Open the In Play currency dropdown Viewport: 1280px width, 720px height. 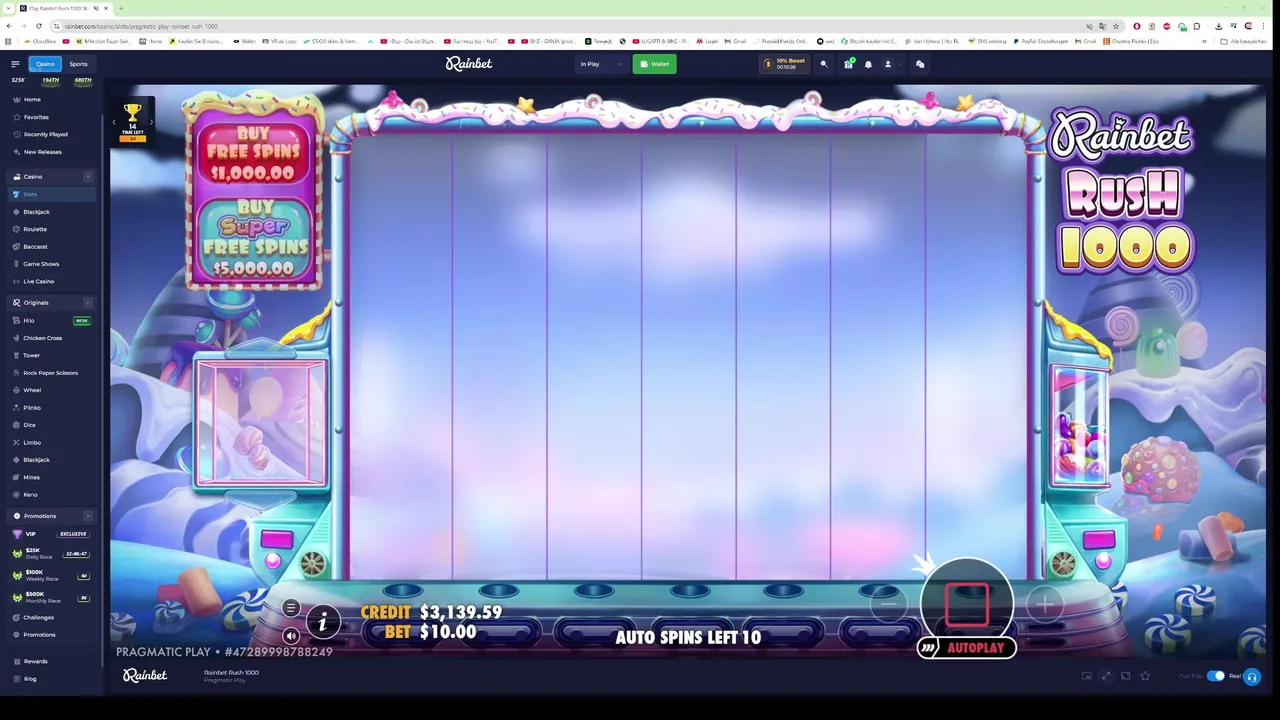[x=601, y=64]
